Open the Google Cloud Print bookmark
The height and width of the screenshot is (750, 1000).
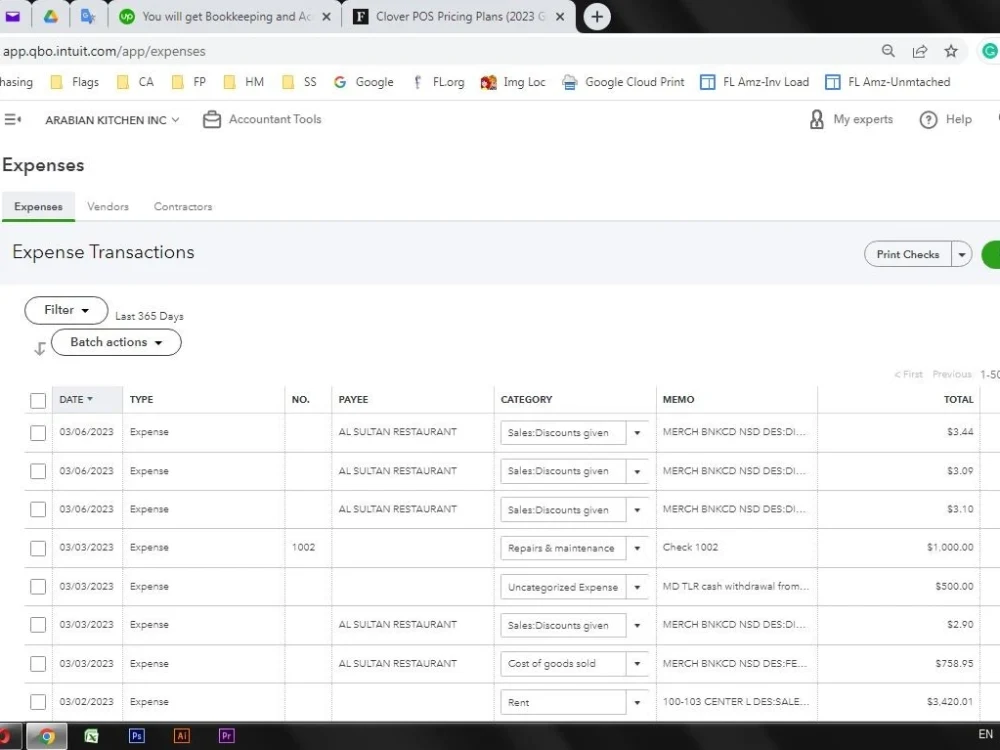(x=623, y=82)
